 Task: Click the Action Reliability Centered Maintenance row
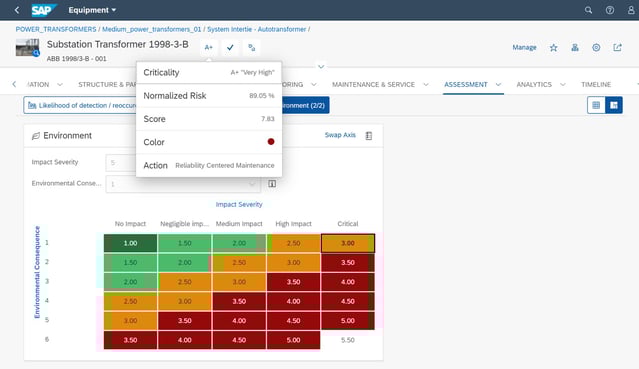coord(209,166)
